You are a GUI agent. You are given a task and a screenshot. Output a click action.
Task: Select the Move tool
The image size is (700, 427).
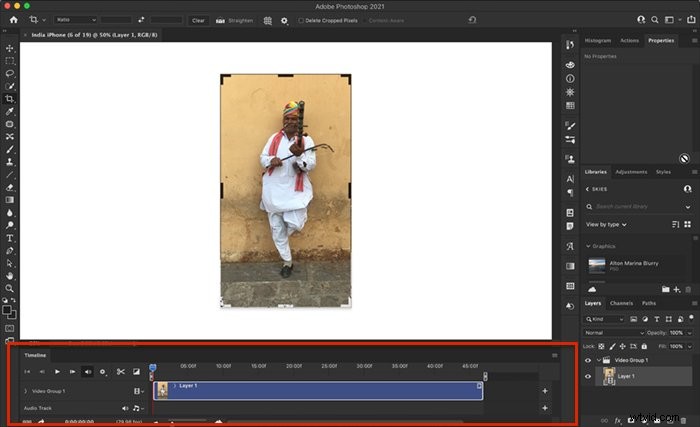tap(9, 48)
